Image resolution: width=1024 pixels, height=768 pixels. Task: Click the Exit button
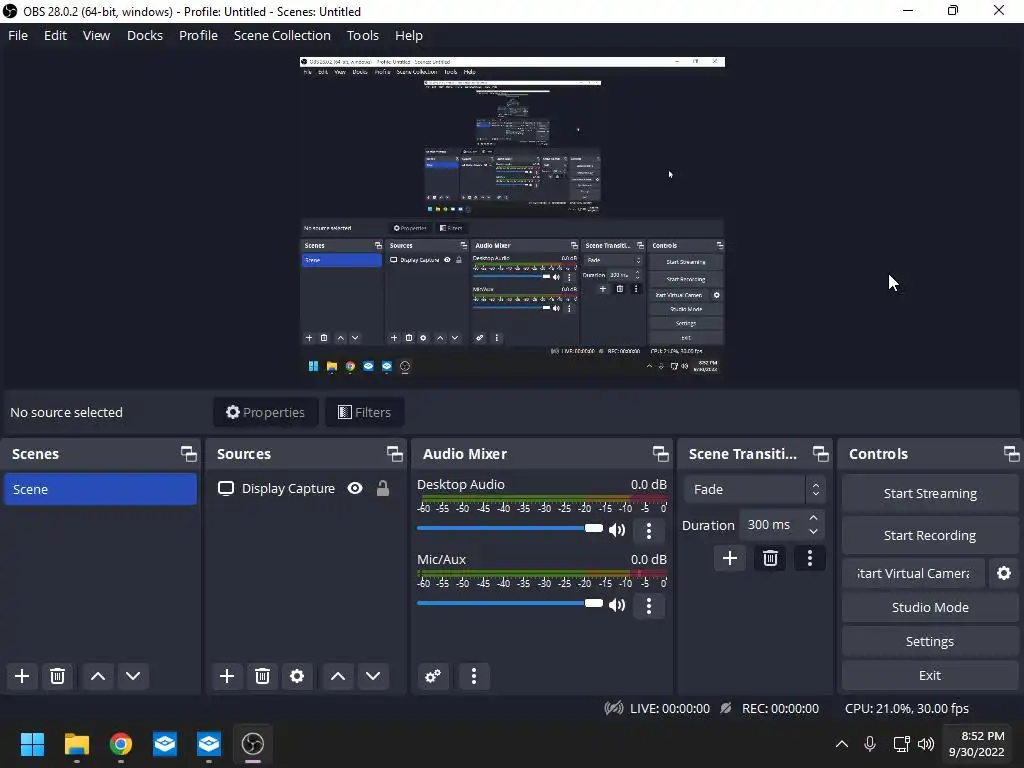[x=930, y=675]
